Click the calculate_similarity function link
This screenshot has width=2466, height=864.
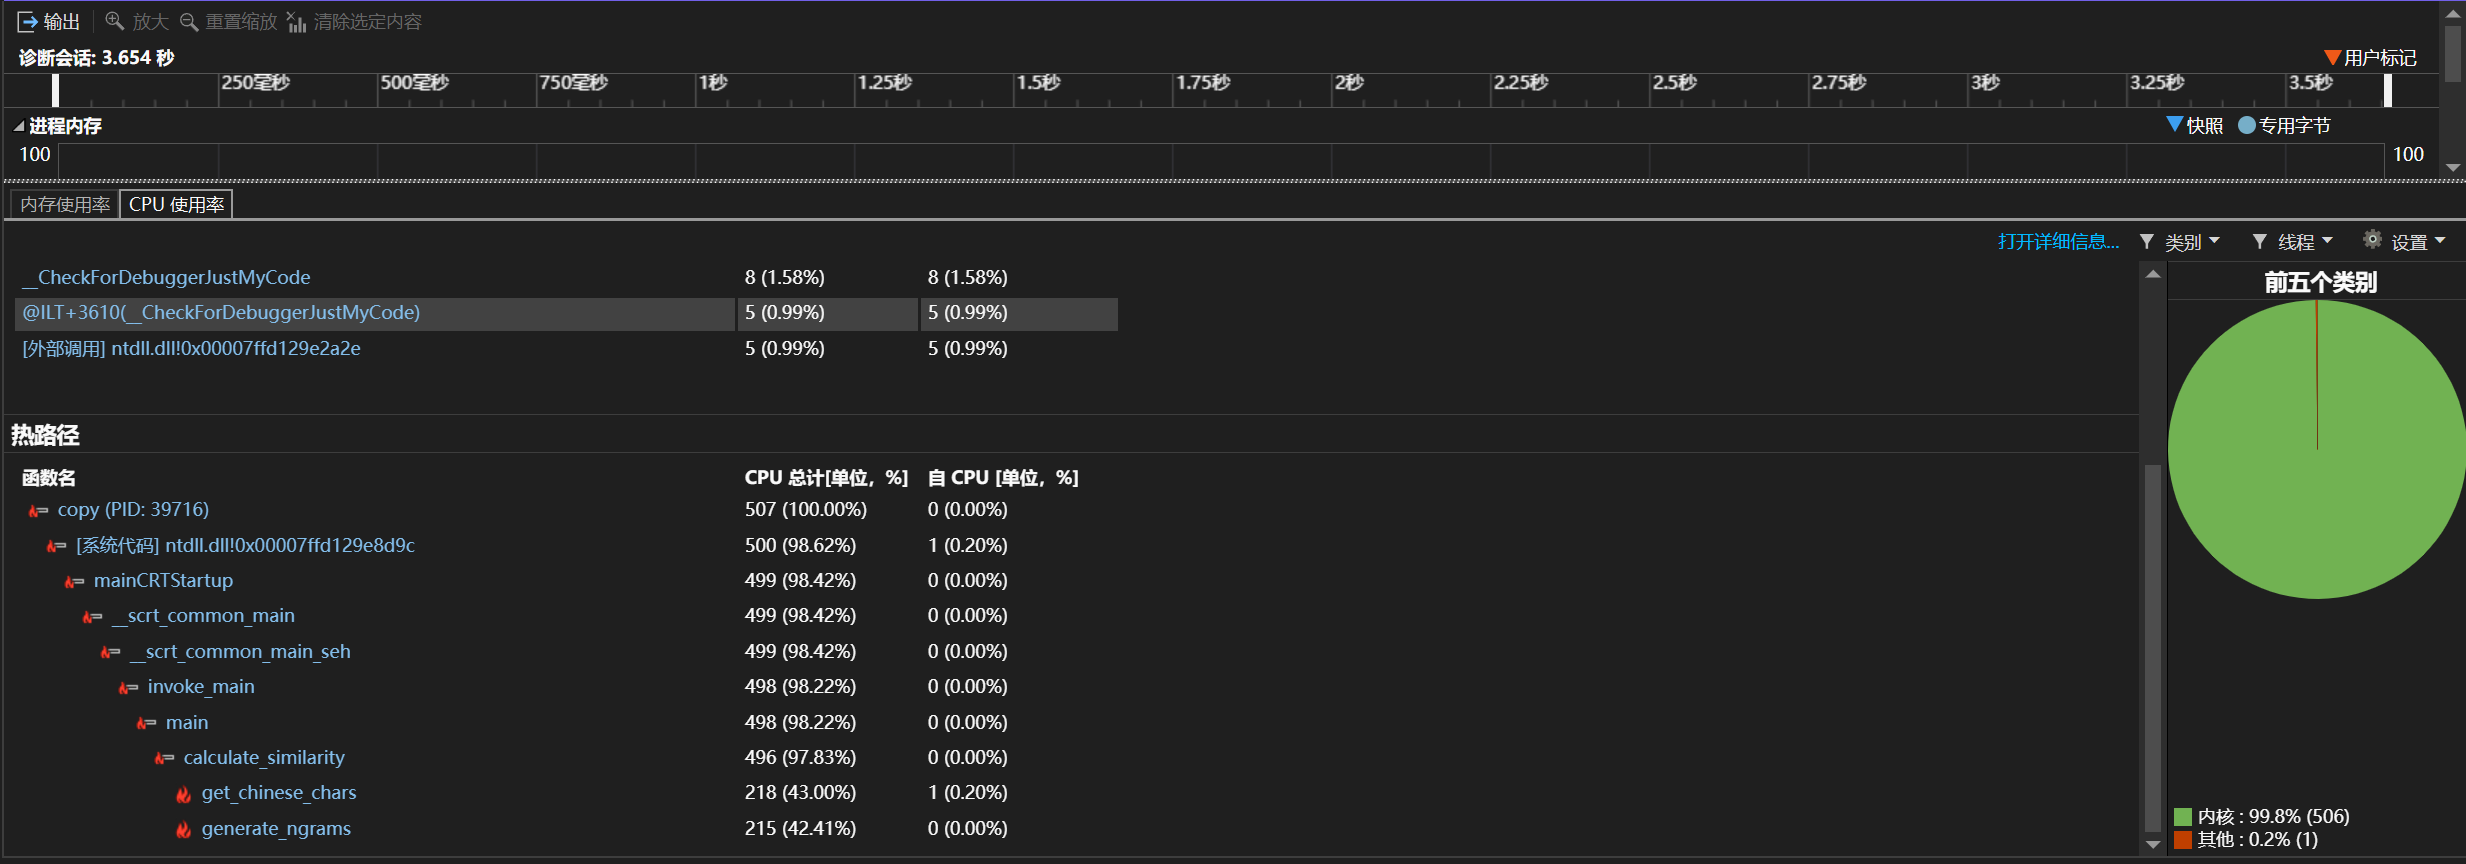pyautogui.click(x=264, y=757)
